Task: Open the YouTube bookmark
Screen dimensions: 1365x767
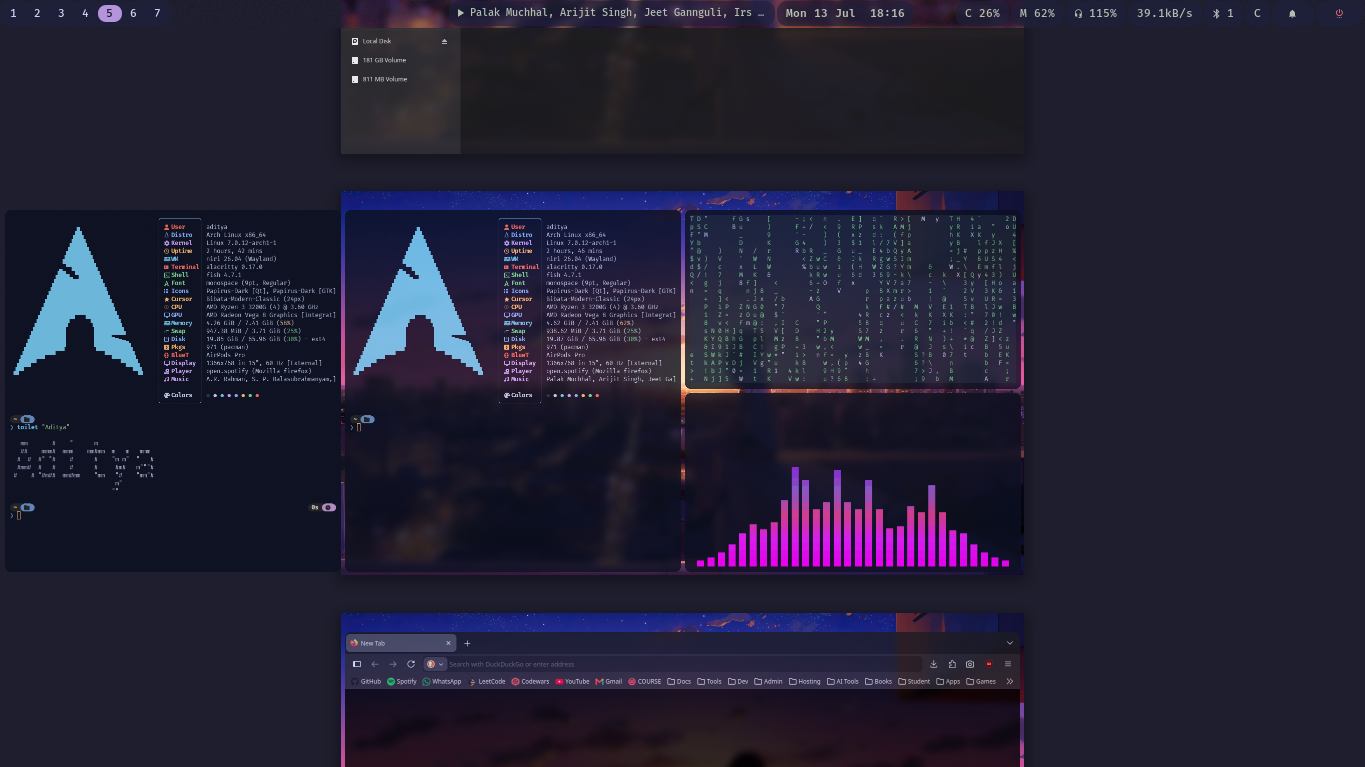Action: 572,682
